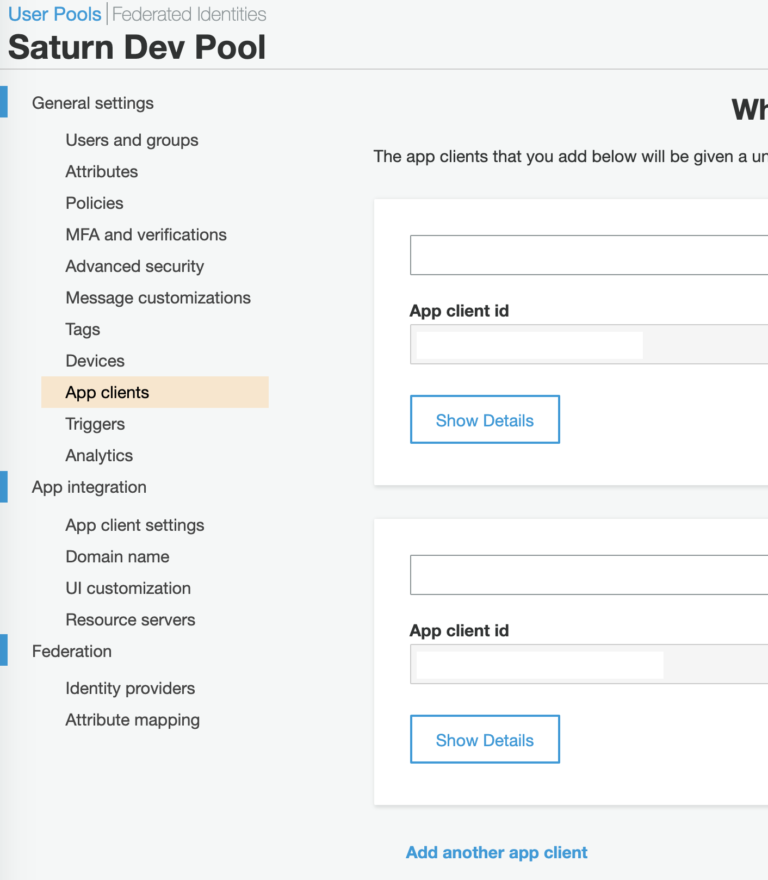Open the Triggers settings
The image size is (768, 880).
tap(95, 424)
